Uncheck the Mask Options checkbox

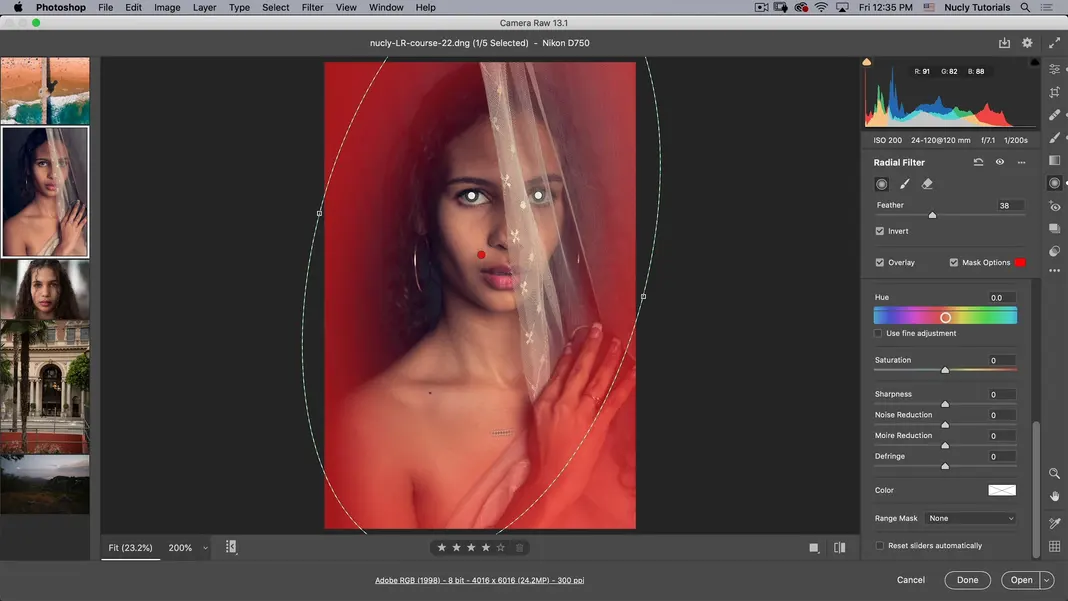[x=954, y=262]
